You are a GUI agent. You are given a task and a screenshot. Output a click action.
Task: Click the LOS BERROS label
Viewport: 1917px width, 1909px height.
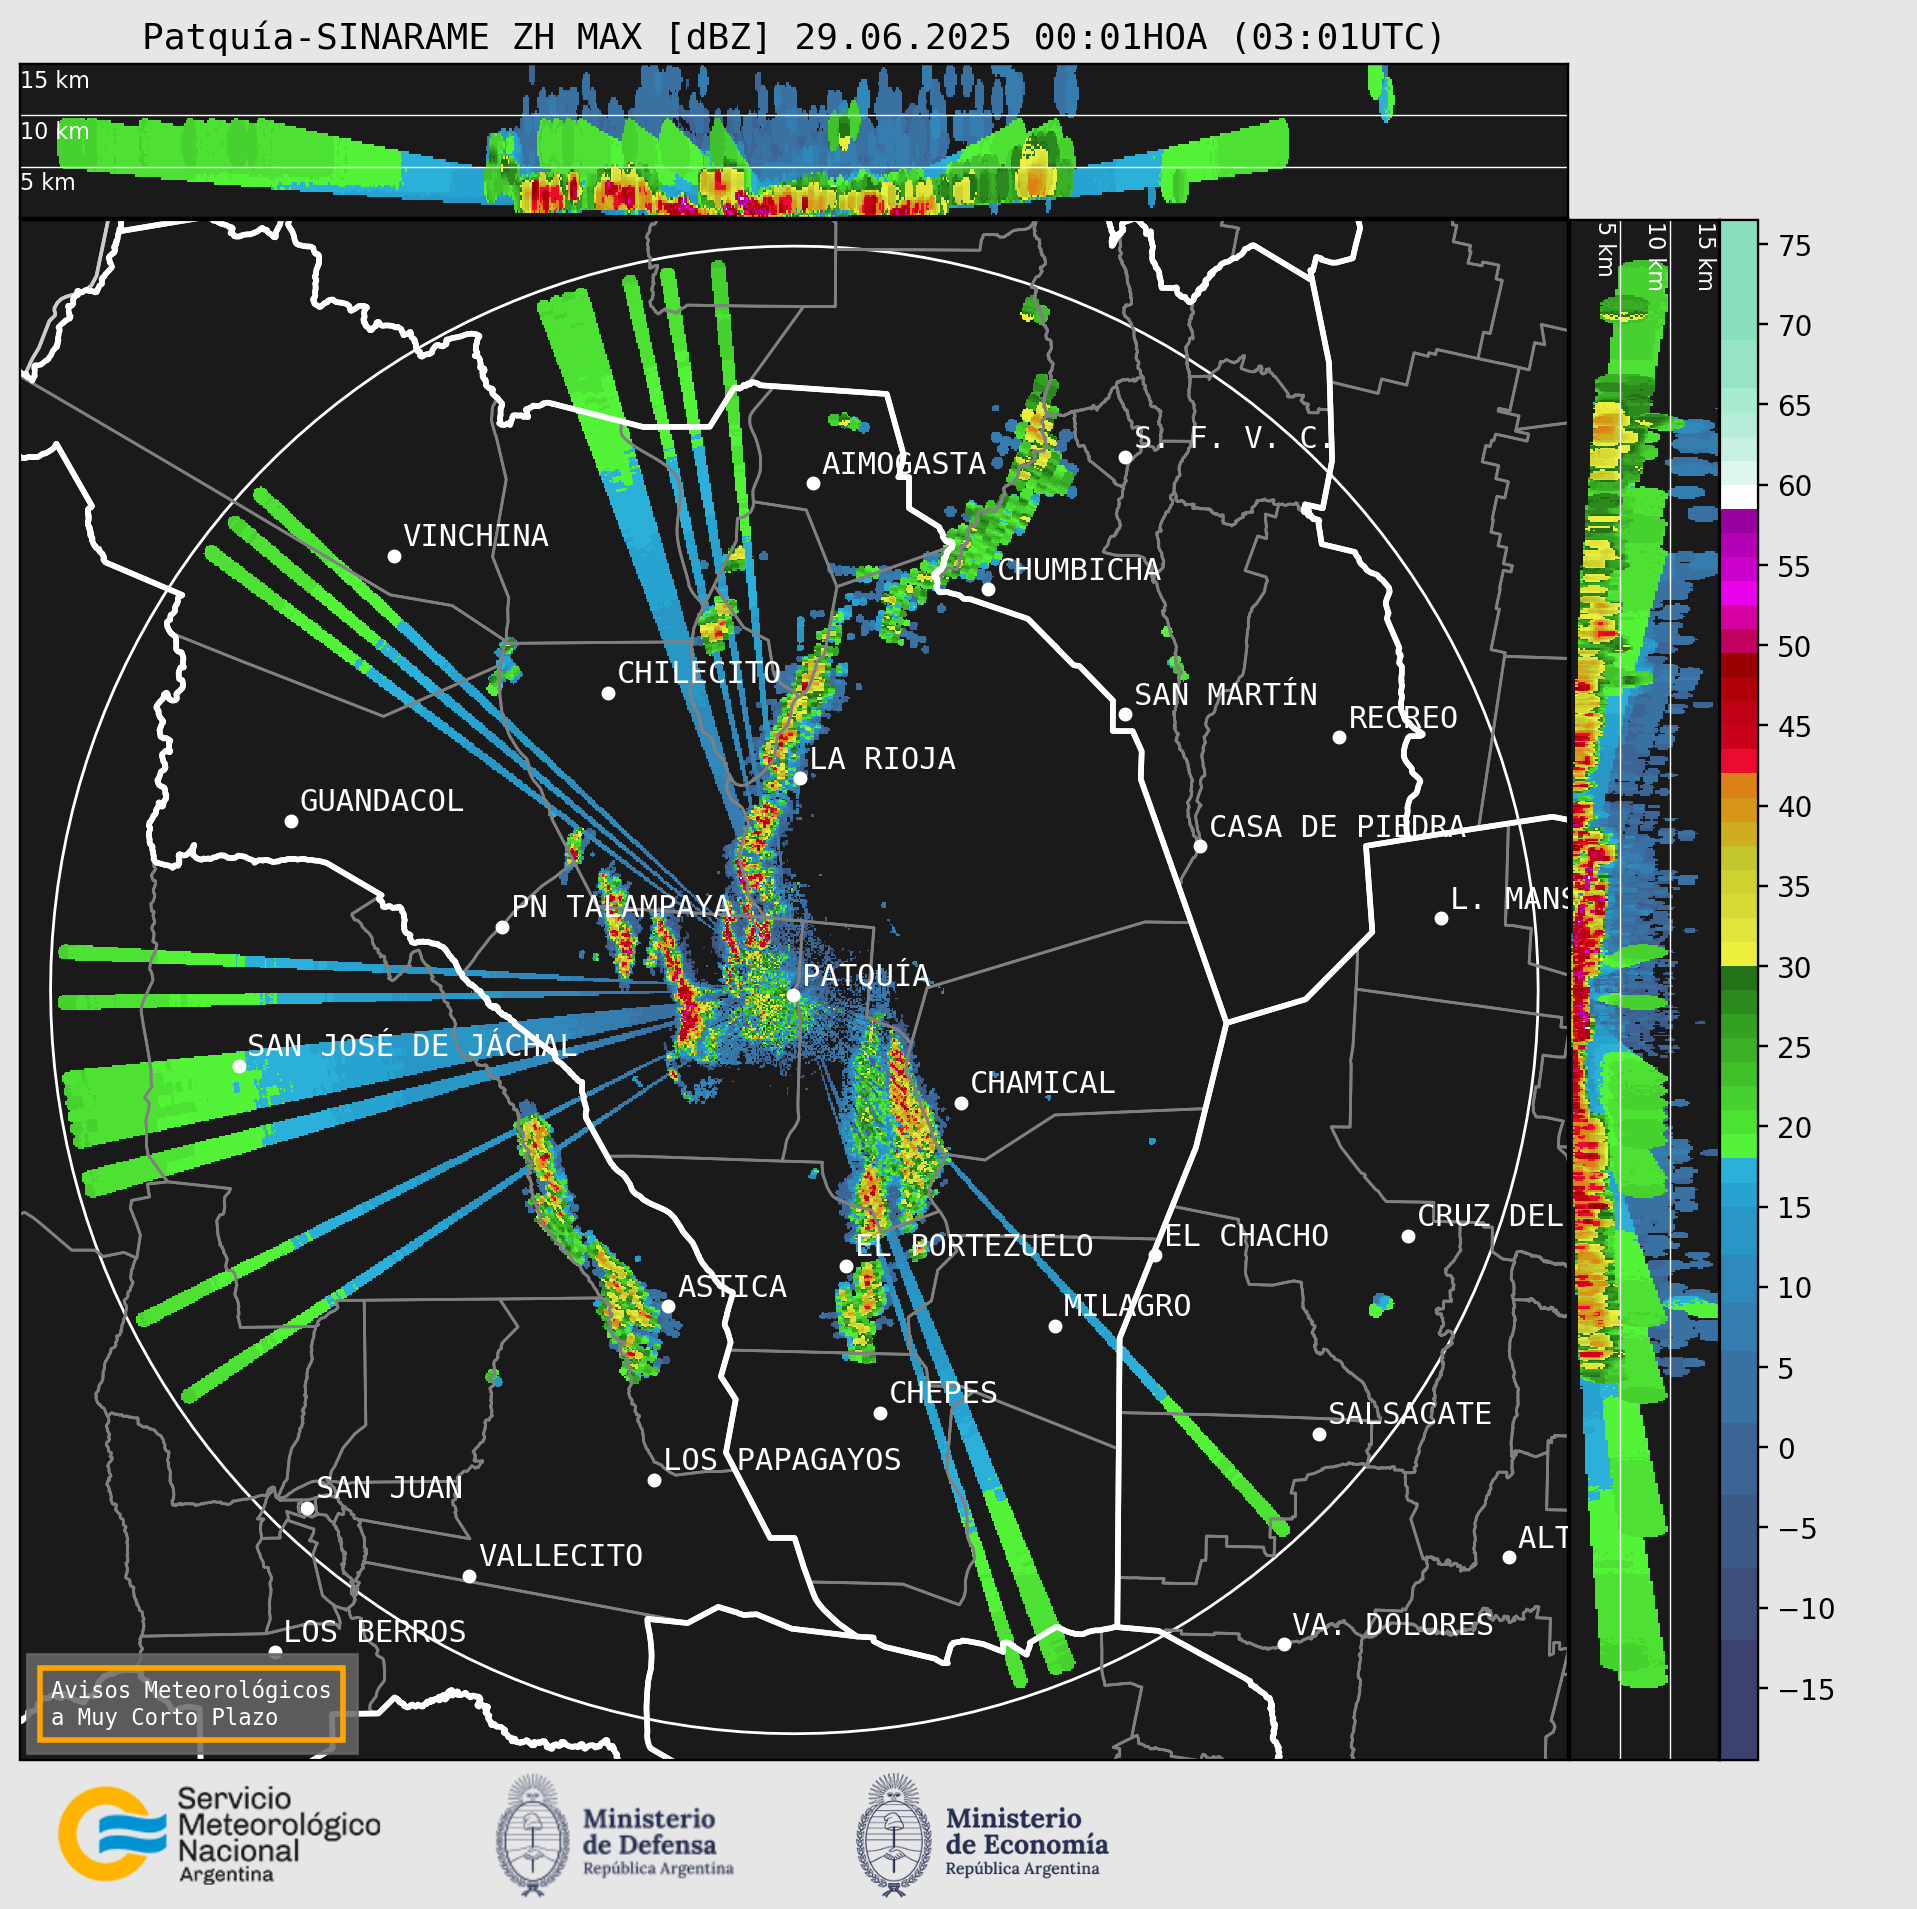[x=375, y=1632]
